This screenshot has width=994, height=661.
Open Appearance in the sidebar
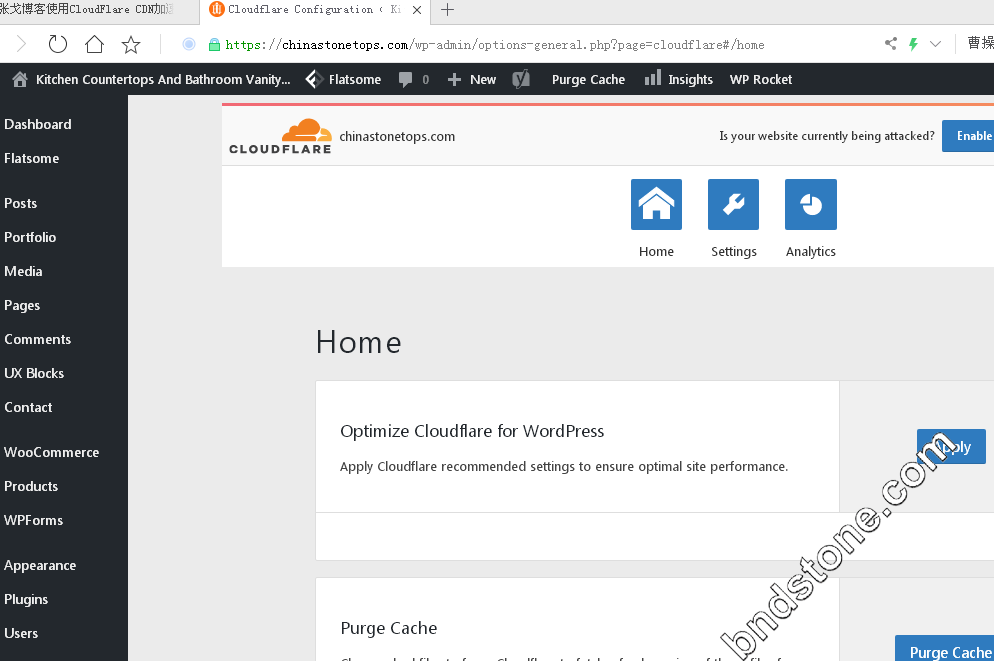[x=40, y=565]
